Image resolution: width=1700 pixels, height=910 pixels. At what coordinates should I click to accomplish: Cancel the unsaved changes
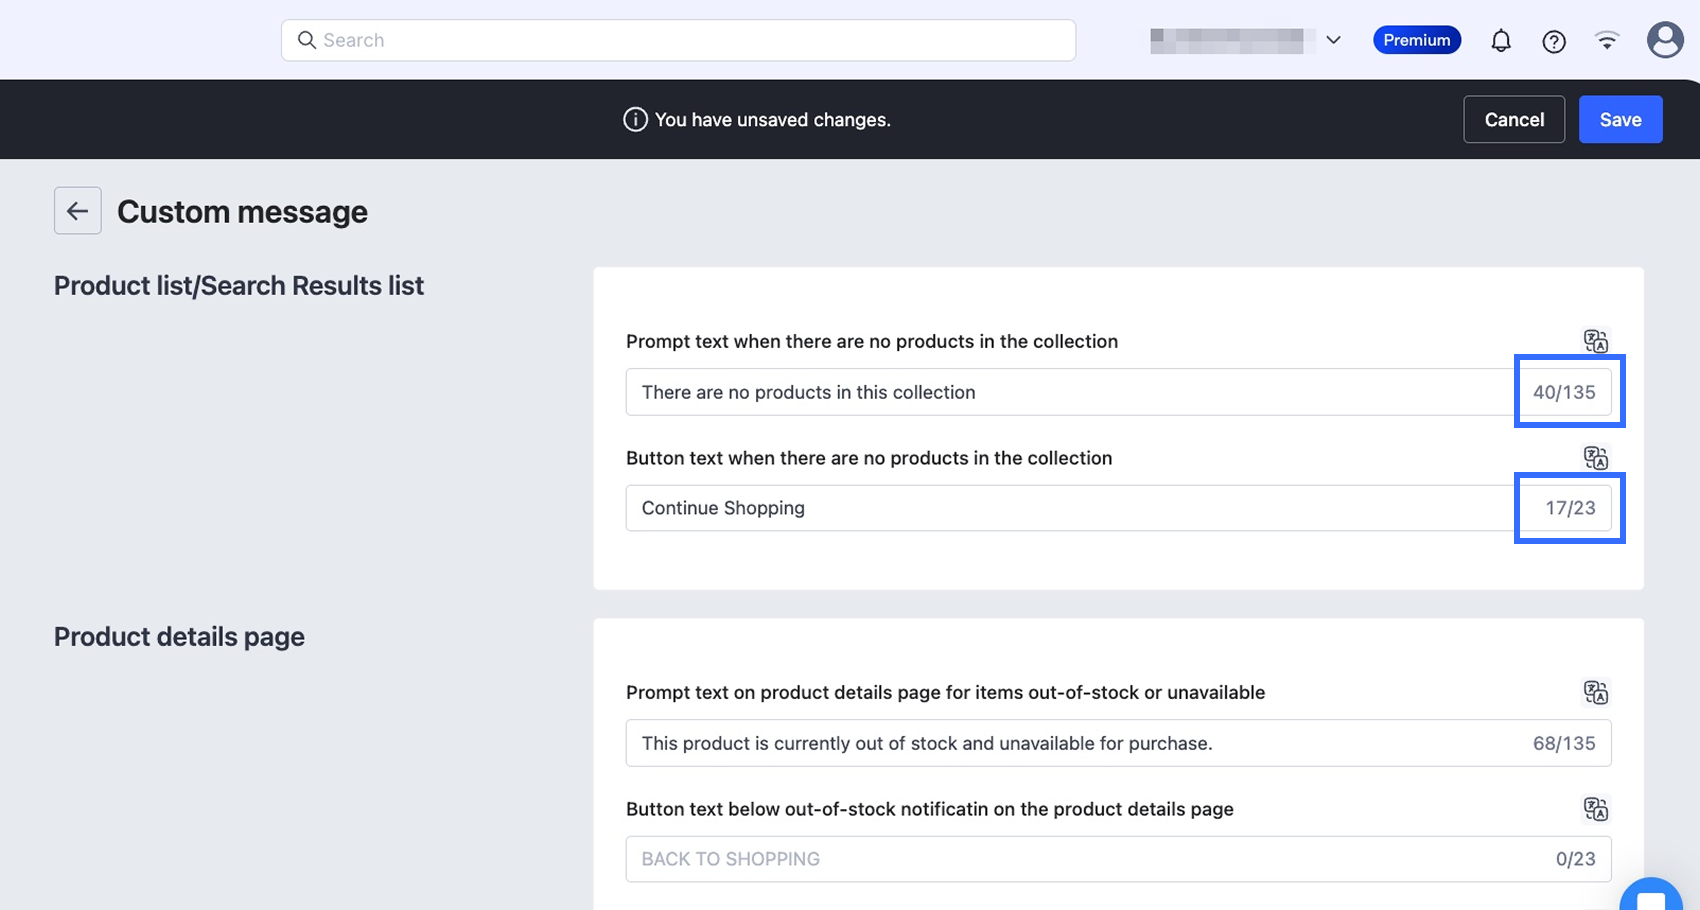click(x=1513, y=119)
